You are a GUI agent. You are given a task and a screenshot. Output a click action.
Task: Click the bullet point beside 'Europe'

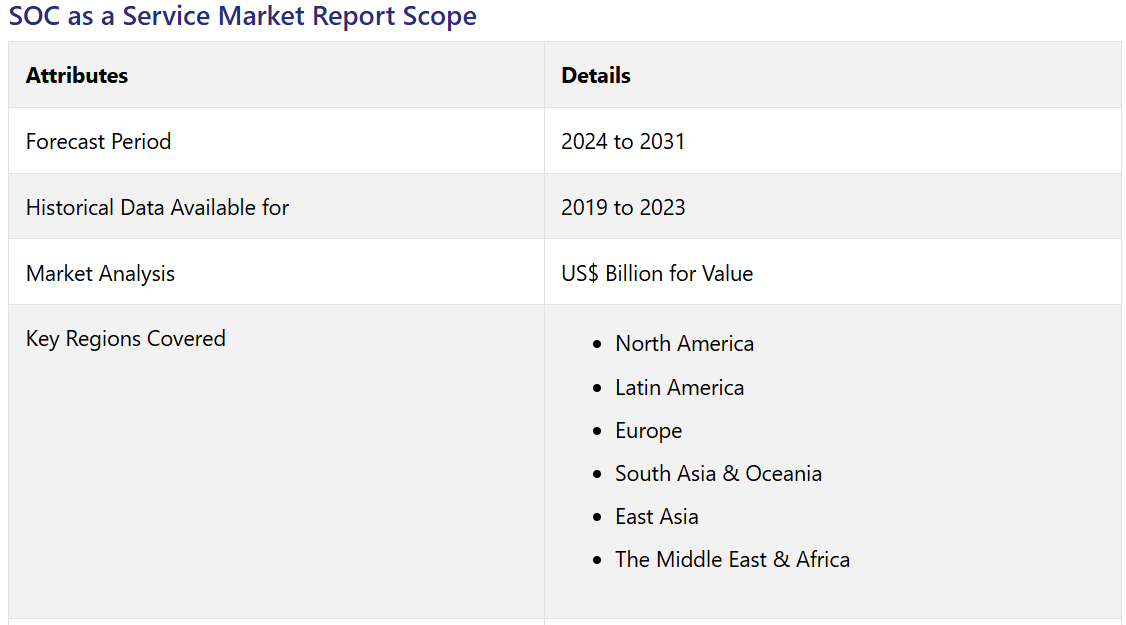(597, 431)
